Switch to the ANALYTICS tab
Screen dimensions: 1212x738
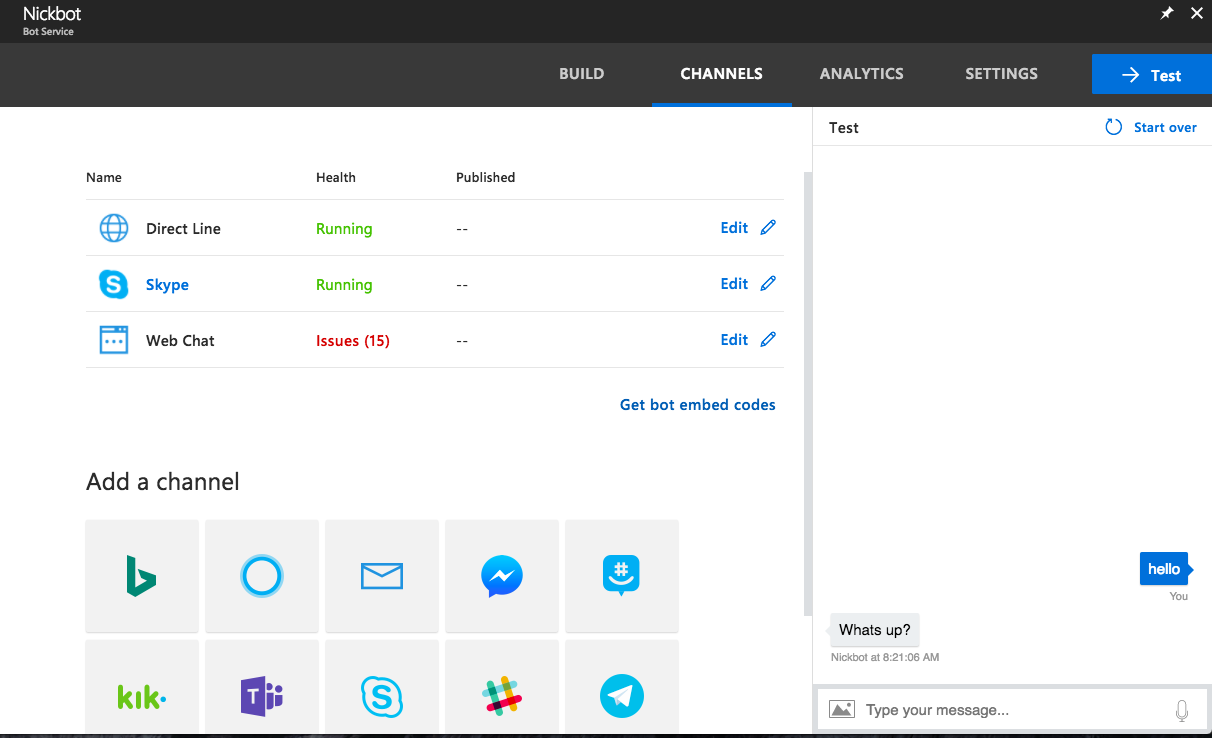click(x=862, y=74)
